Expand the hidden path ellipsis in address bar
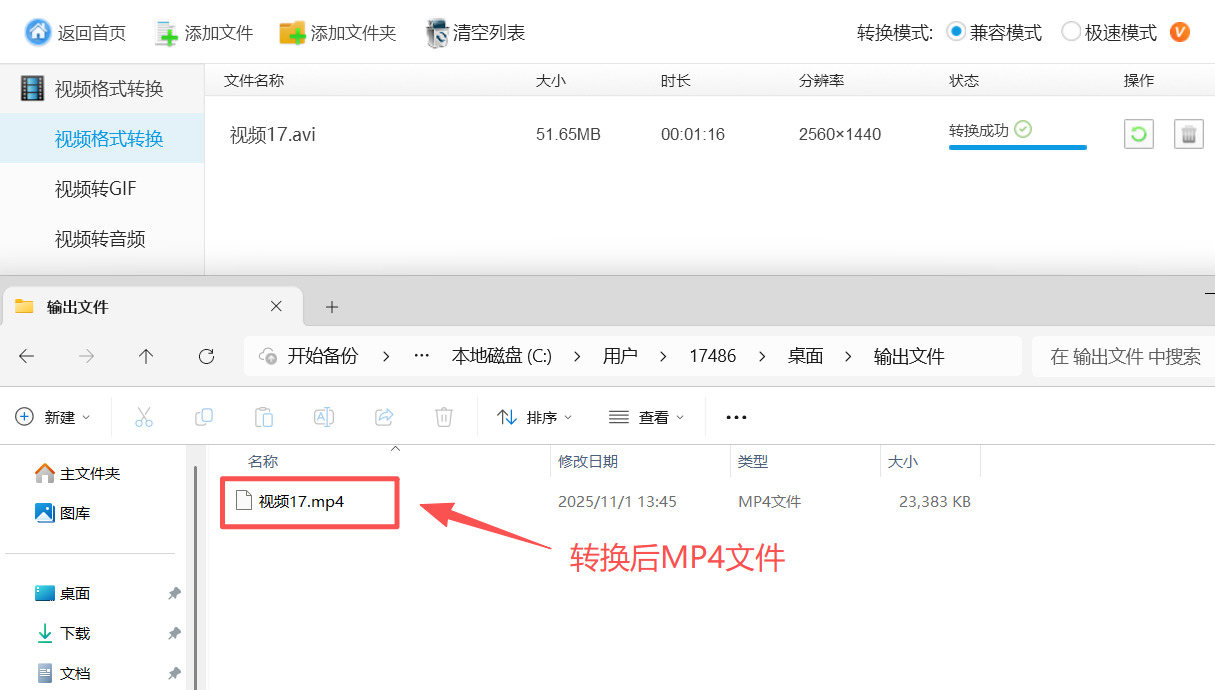 (x=422, y=356)
